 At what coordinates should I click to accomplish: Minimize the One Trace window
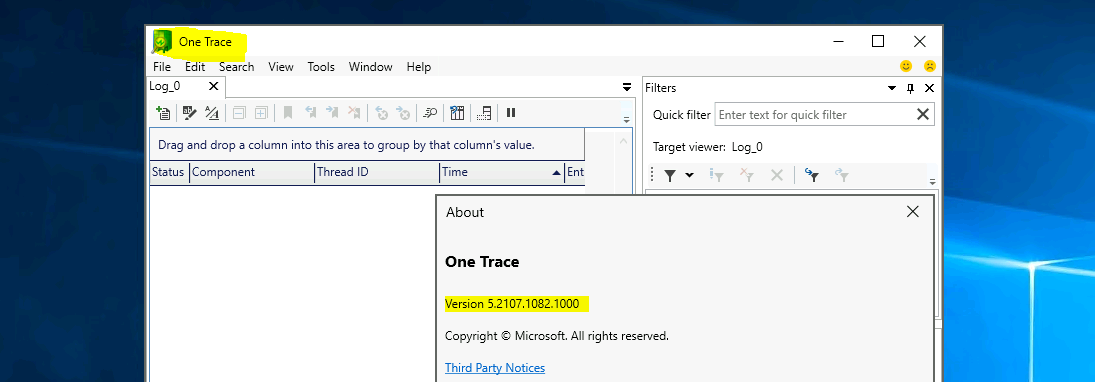tap(840, 41)
